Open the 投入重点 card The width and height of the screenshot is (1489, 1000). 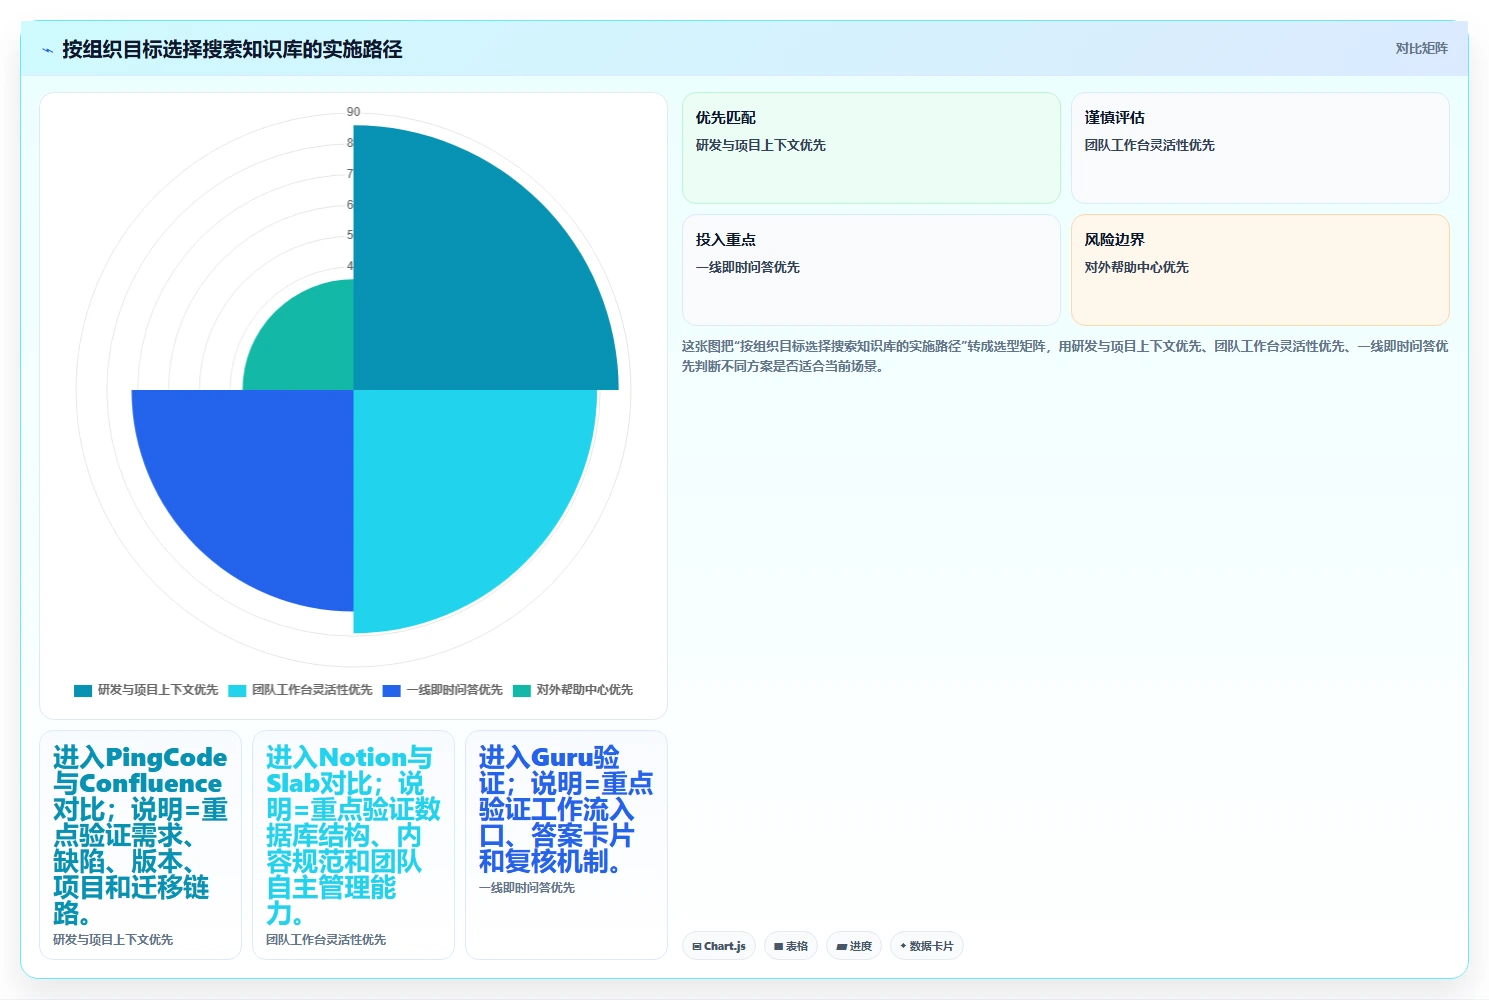(x=871, y=270)
